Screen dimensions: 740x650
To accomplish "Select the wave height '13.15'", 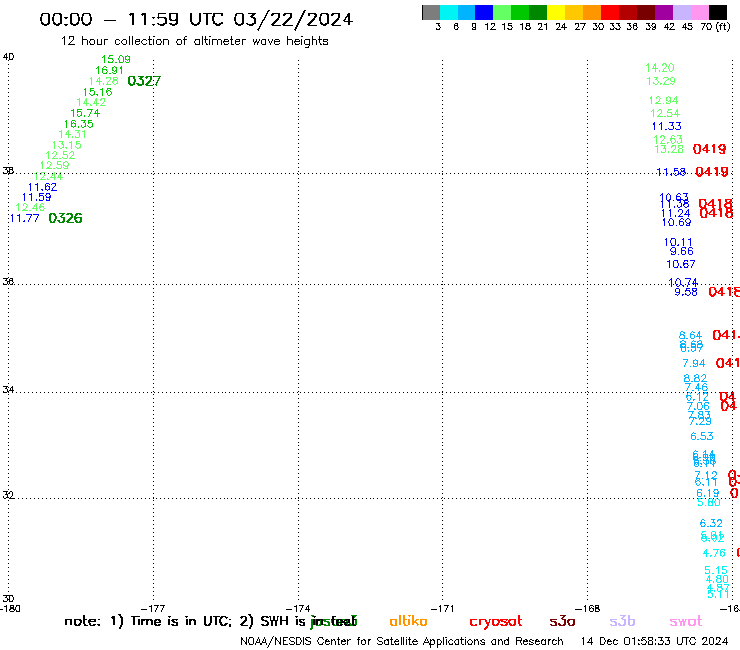I will (67, 145).
